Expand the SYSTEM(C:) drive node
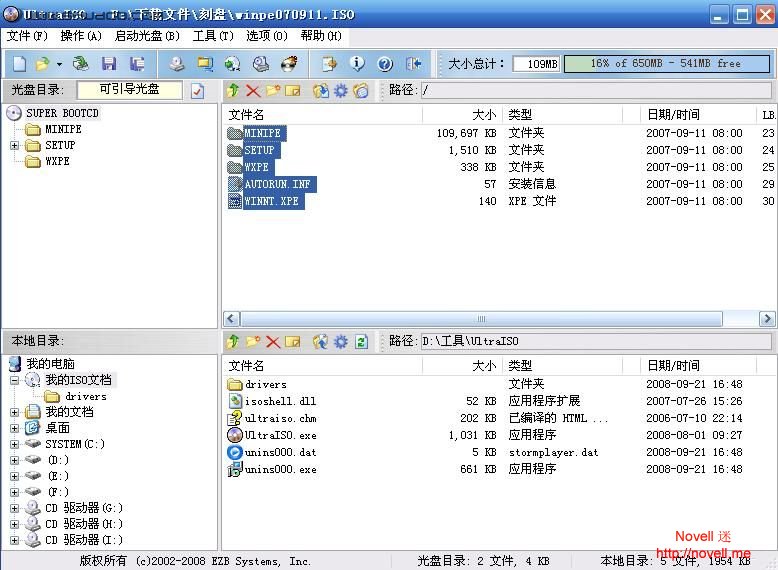 pyautogui.click(x=14, y=444)
